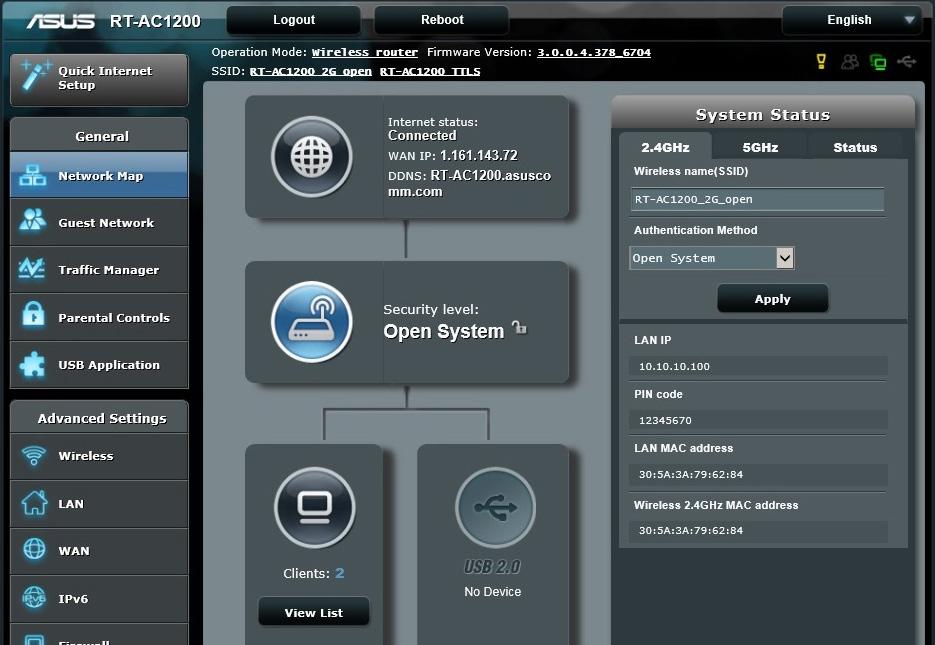Click the LAN house icon
The width and height of the screenshot is (935, 645).
[34, 503]
